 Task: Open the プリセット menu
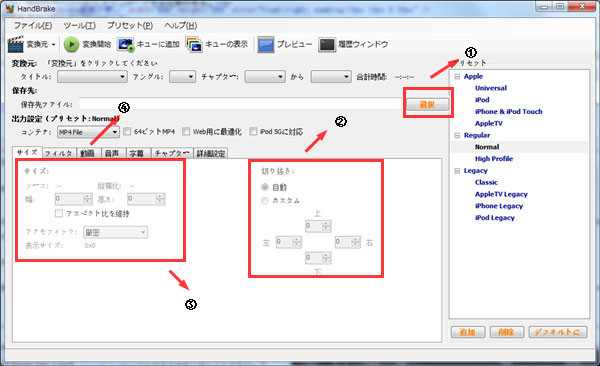coord(130,26)
